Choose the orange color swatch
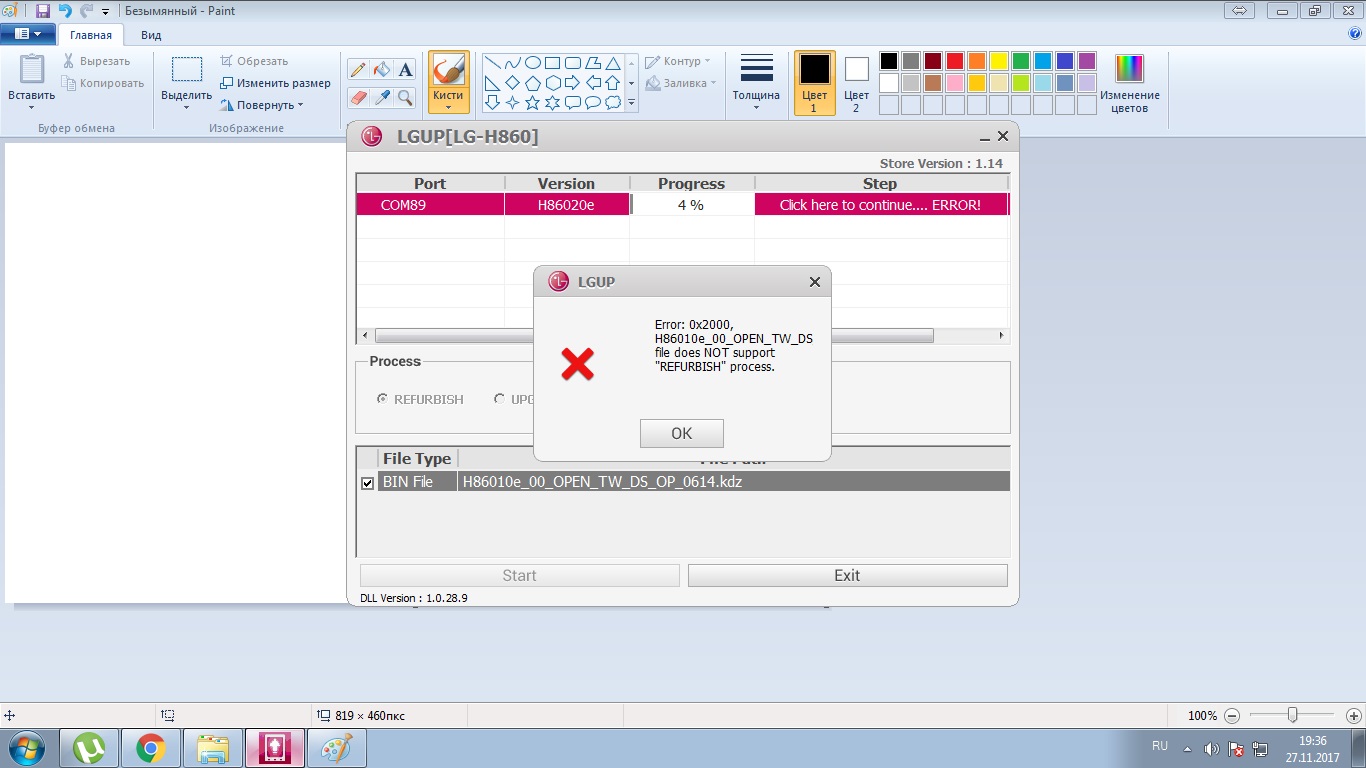This screenshot has width=1366, height=768. click(x=977, y=61)
